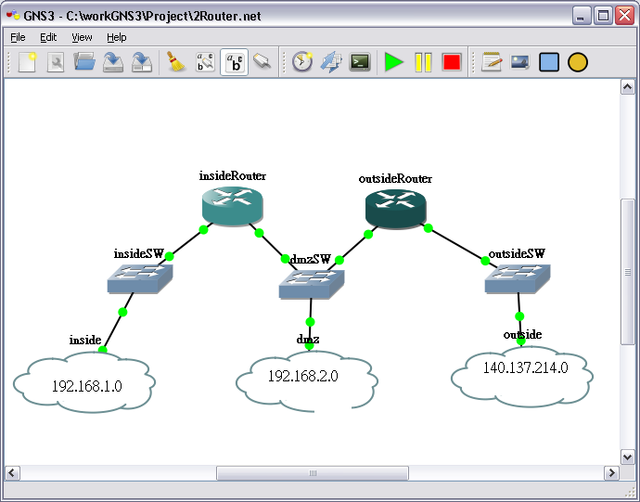Click the Add a note icon
Screen dimensions: 640x502
tap(491, 62)
